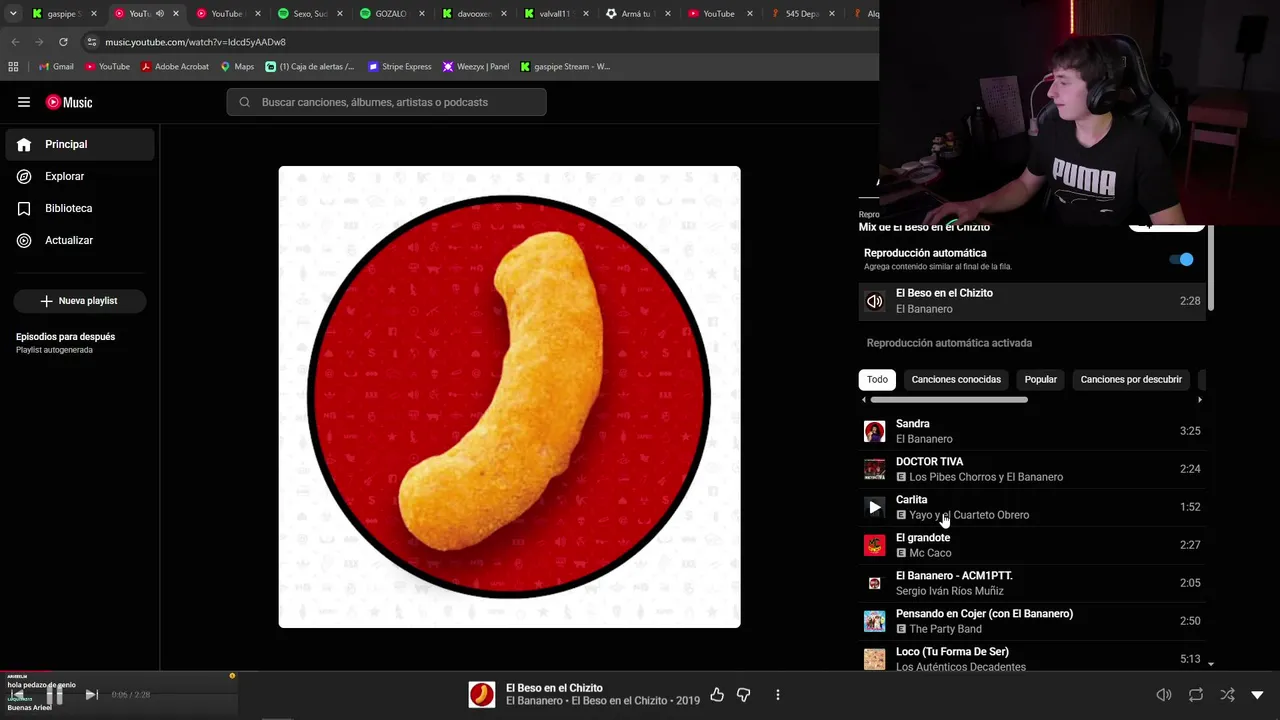Click the horizontal chips scrollbar
The image size is (1280, 720).
(x=949, y=400)
